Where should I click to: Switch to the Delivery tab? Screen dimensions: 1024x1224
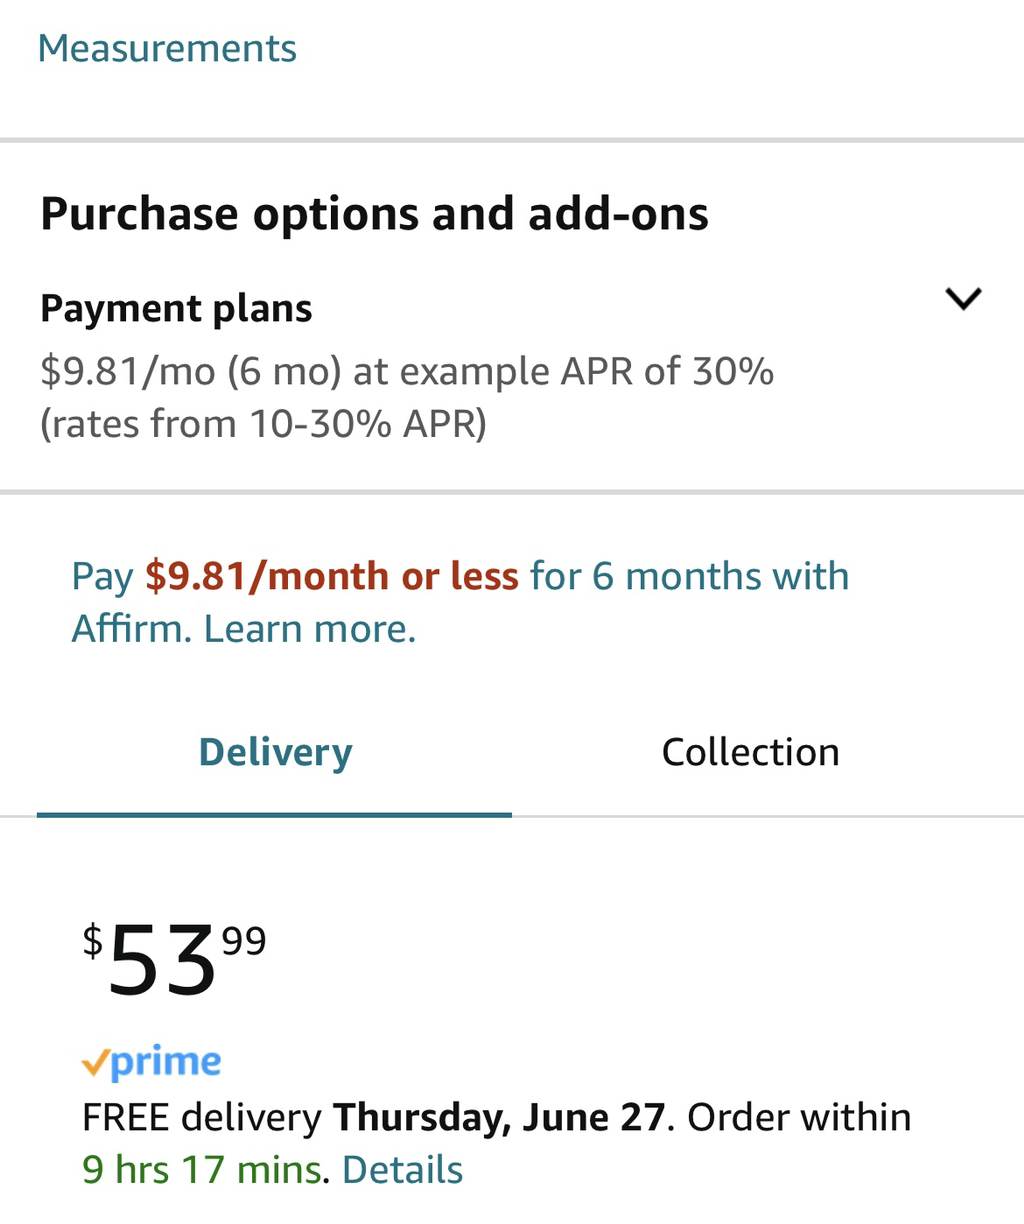coord(275,752)
